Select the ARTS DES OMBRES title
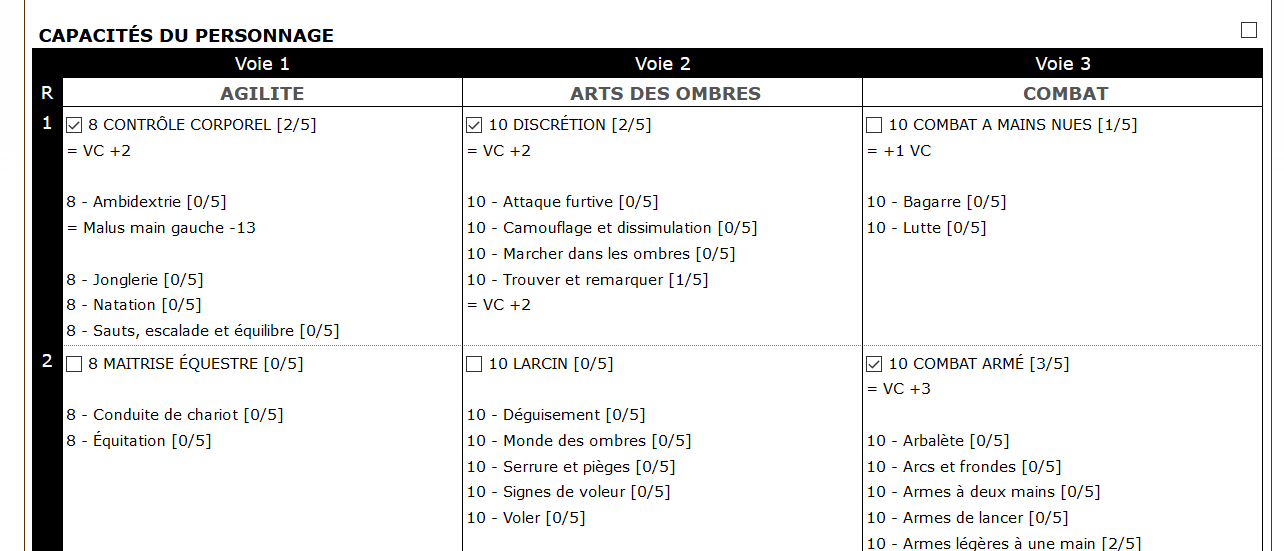This screenshot has width=1284, height=551. click(x=665, y=94)
